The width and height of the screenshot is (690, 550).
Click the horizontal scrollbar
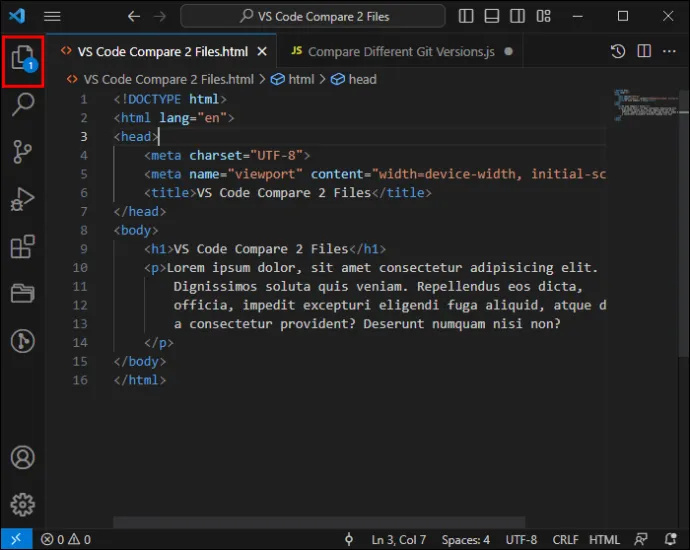(319, 522)
